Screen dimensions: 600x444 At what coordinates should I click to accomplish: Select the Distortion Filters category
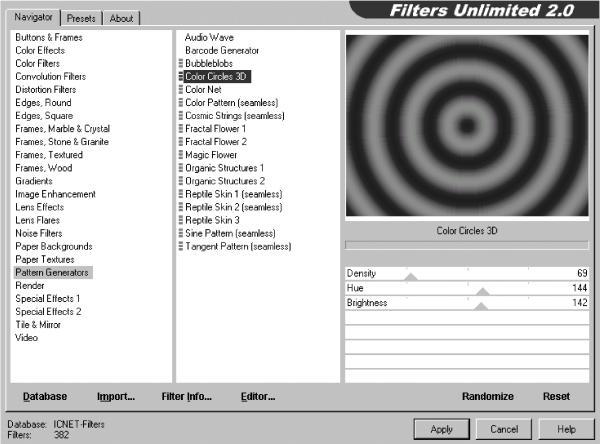tap(46, 89)
